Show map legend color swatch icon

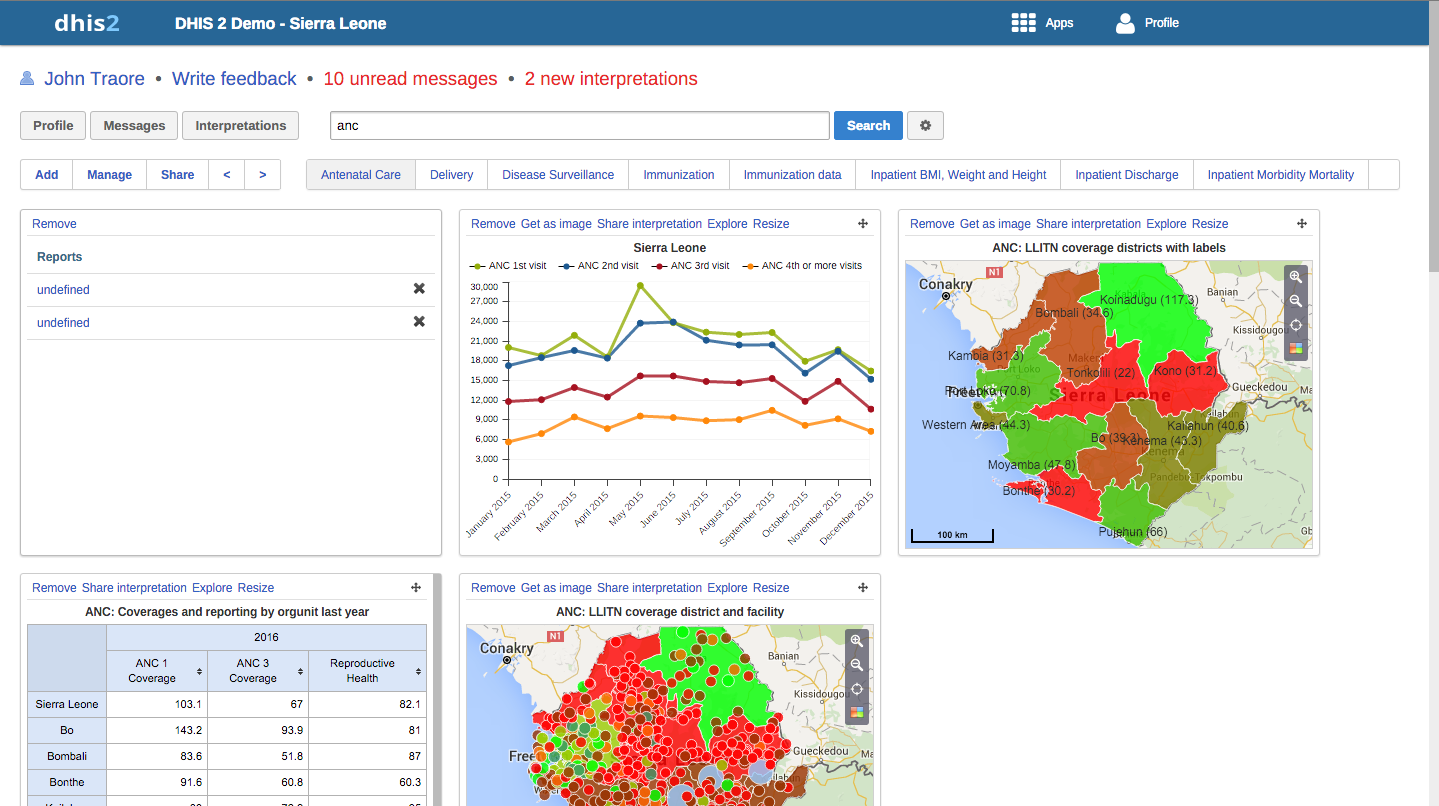(x=1295, y=349)
